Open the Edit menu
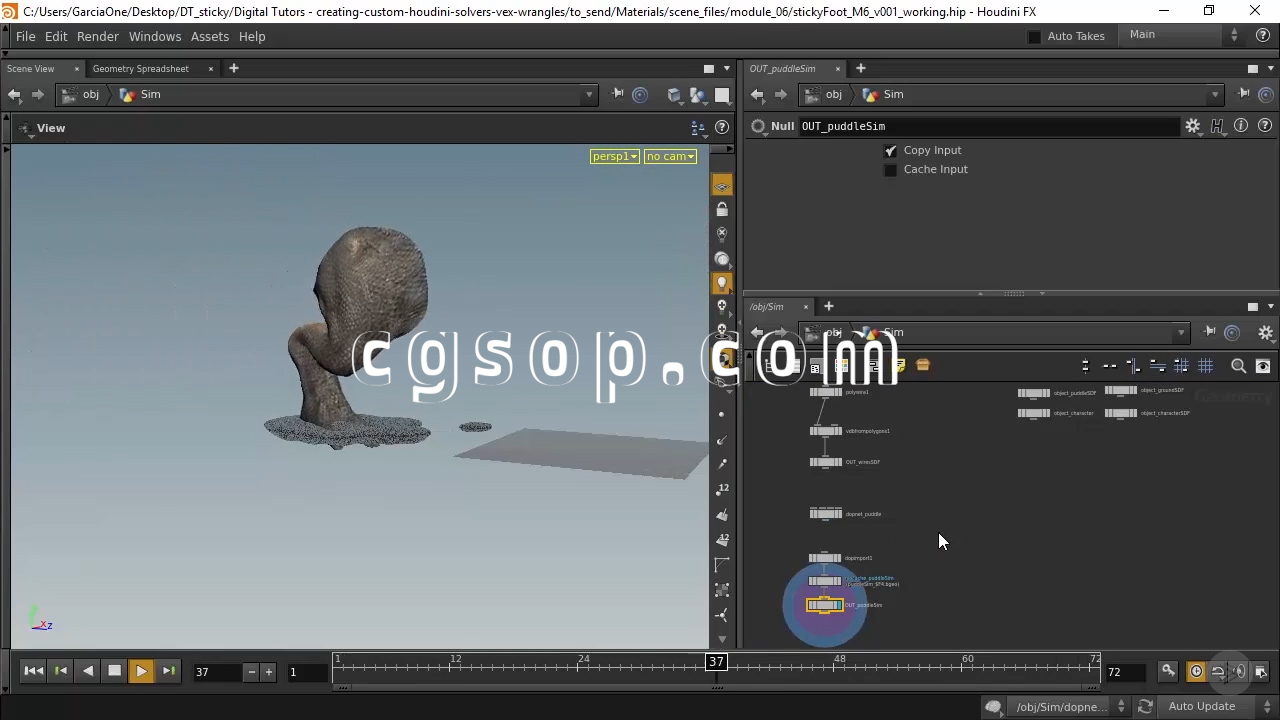 [56, 36]
